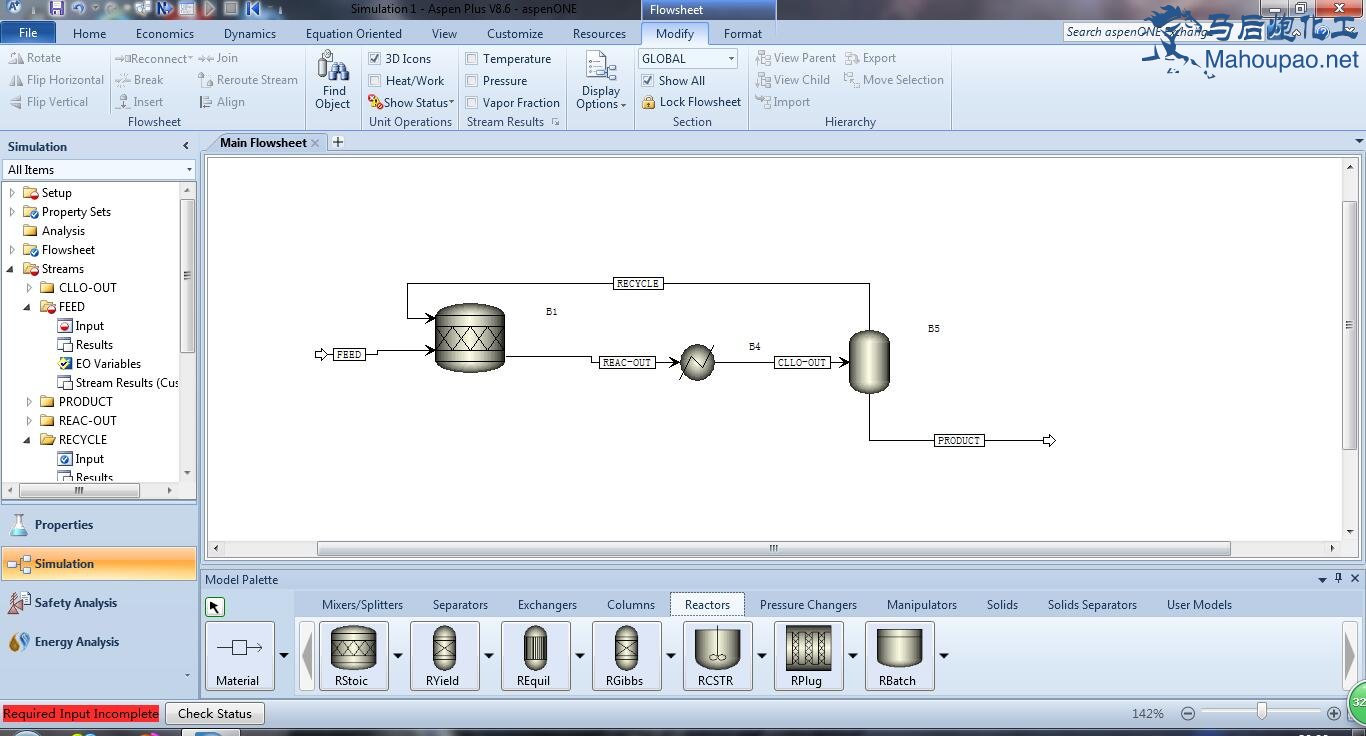Select the B4 heat exchanger block
1366x736 pixels.
[698, 362]
